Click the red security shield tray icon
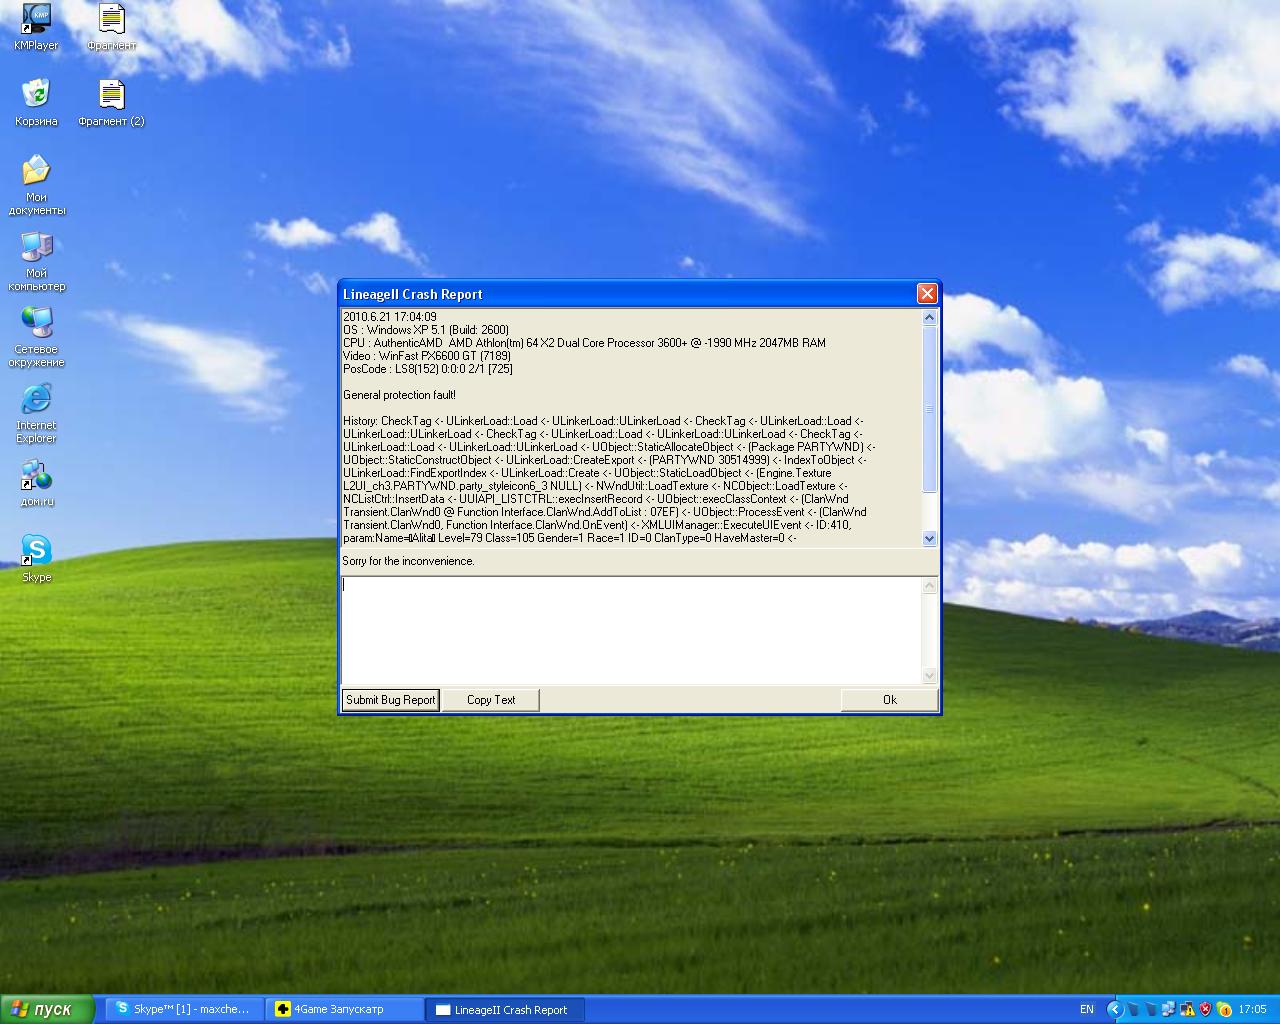Viewport: 1280px width, 1024px height. [x=1206, y=1009]
